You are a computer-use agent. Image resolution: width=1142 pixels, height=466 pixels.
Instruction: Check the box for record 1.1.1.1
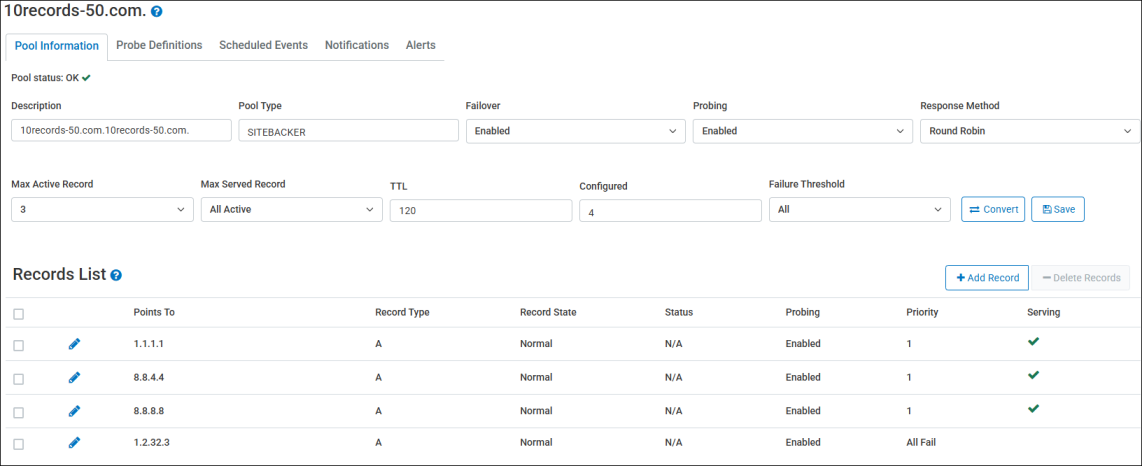pos(18,345)
